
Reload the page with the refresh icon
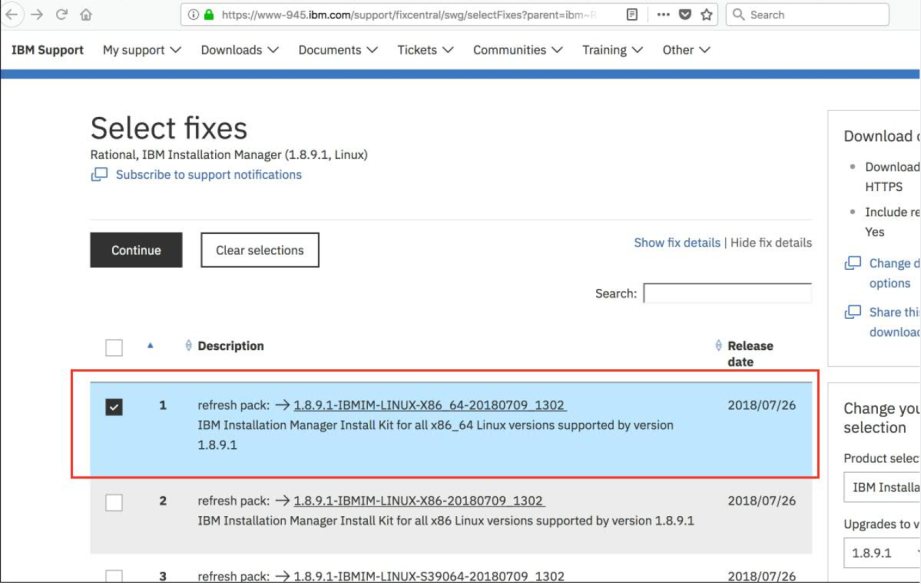62,16
